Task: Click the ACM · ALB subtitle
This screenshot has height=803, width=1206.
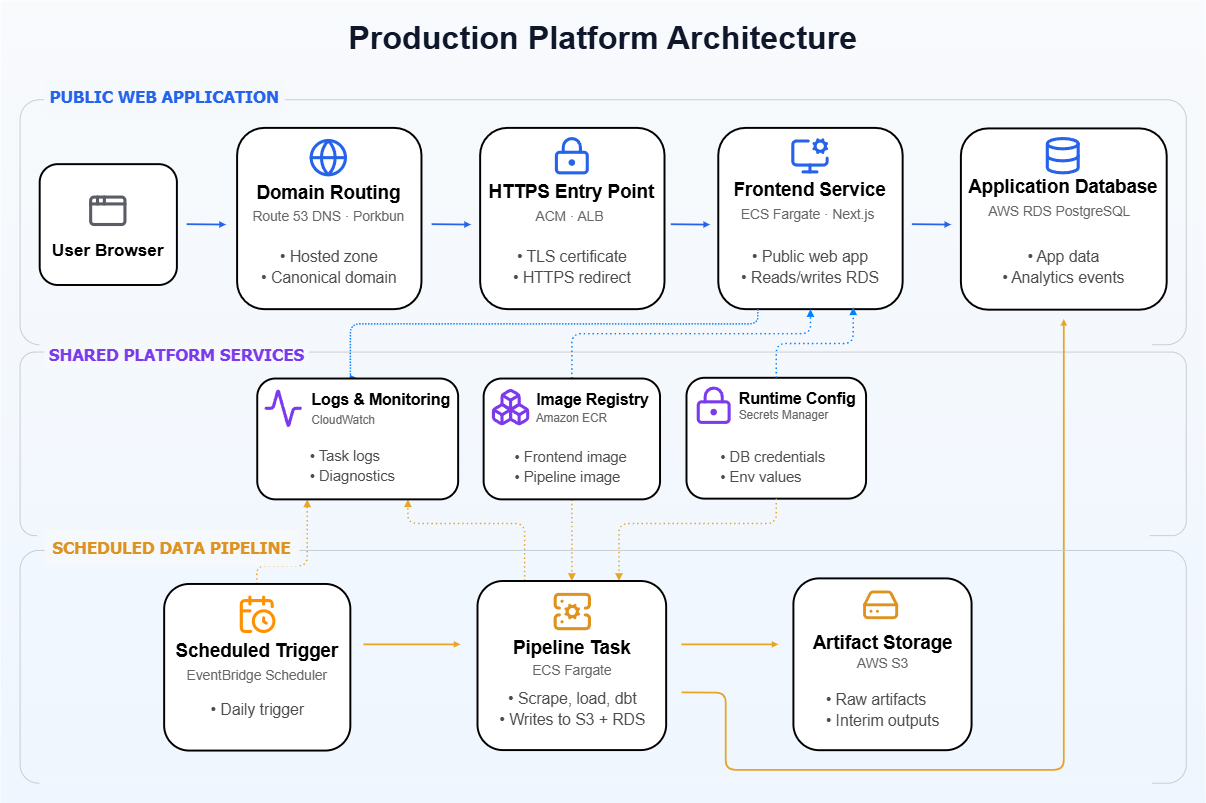Action: 570,216
